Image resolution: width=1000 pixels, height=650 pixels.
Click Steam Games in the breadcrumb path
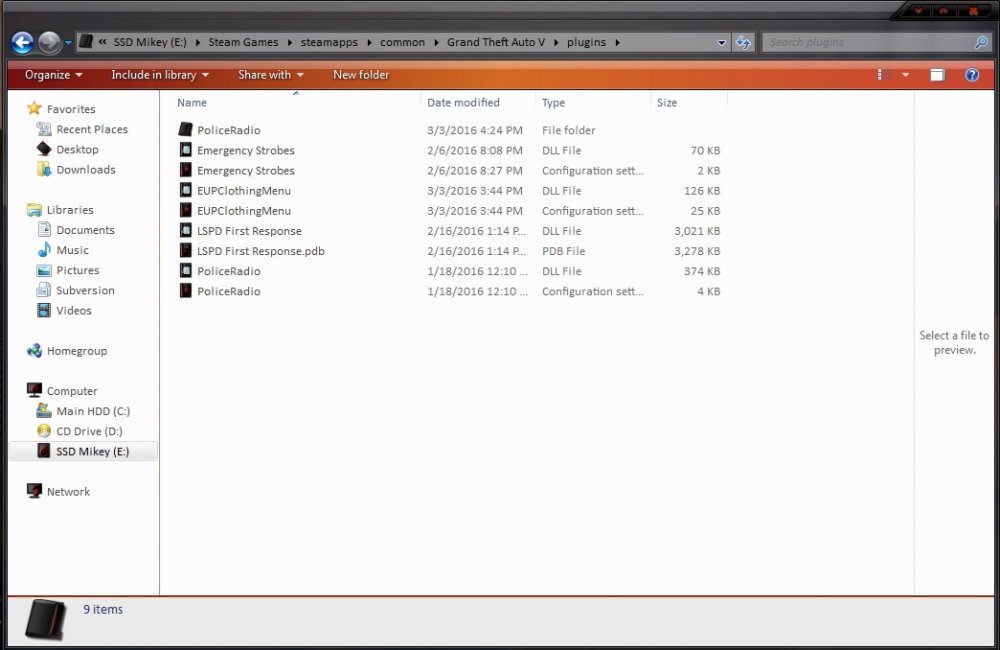[243, 42]
